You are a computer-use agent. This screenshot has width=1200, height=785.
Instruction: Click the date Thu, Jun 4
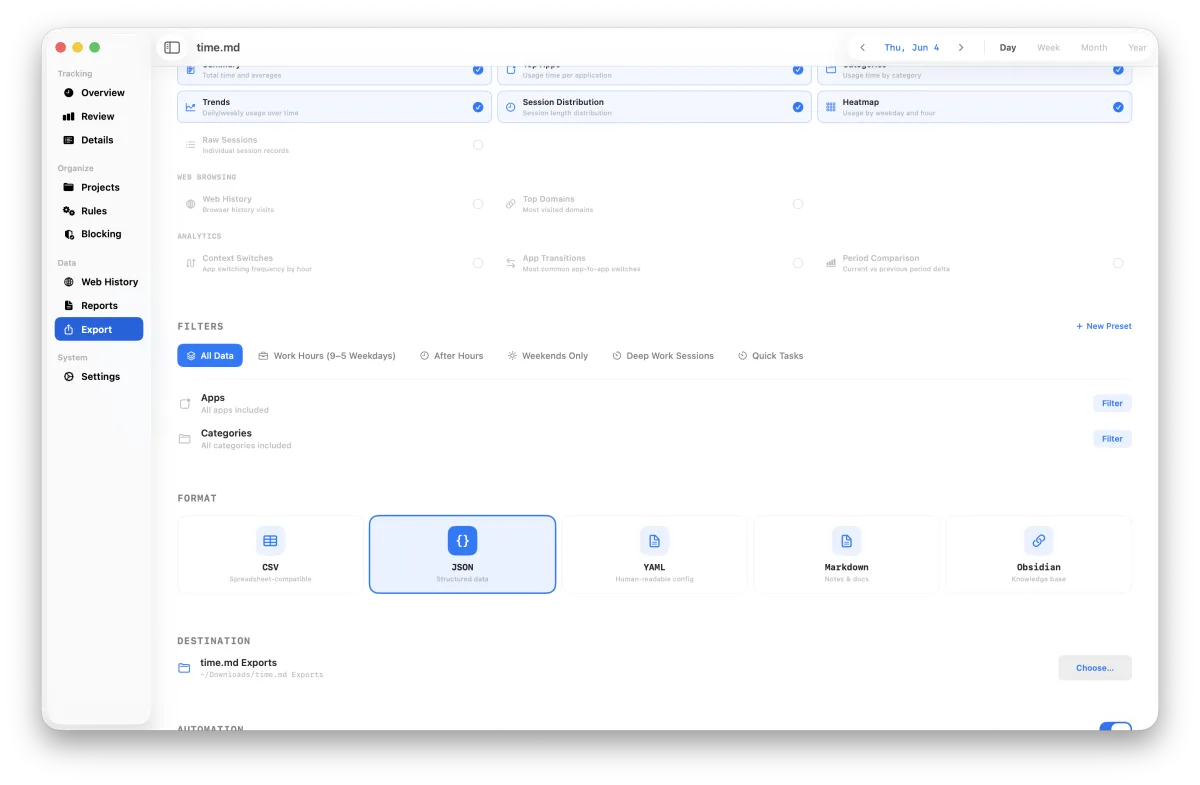coord(912,48)
